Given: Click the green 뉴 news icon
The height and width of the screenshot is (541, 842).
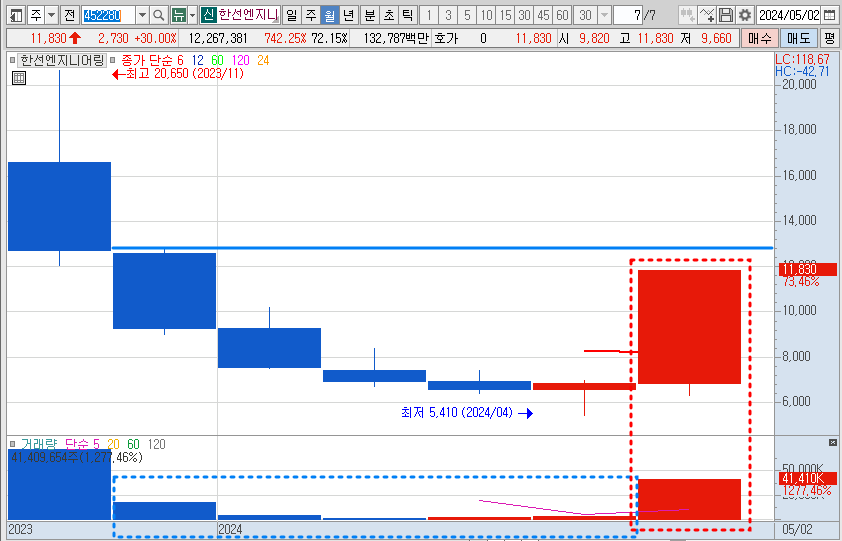Looking at the screenshot, I should pyautogui.click(x=179, y=15).
